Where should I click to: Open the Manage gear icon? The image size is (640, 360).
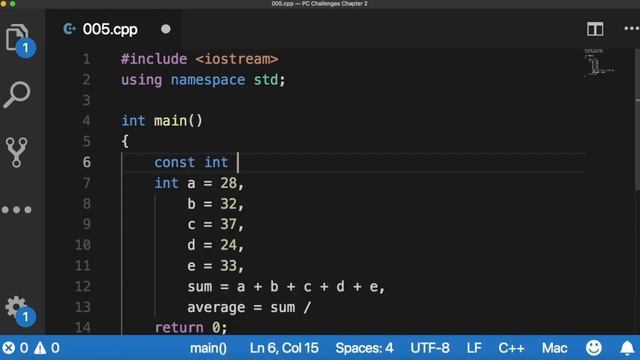point(16,307)
